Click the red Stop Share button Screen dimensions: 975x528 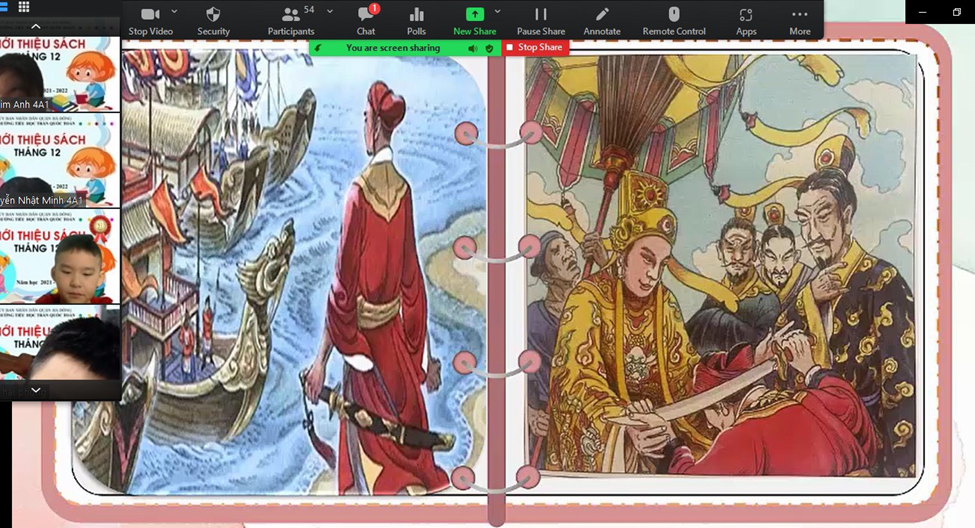535,47
